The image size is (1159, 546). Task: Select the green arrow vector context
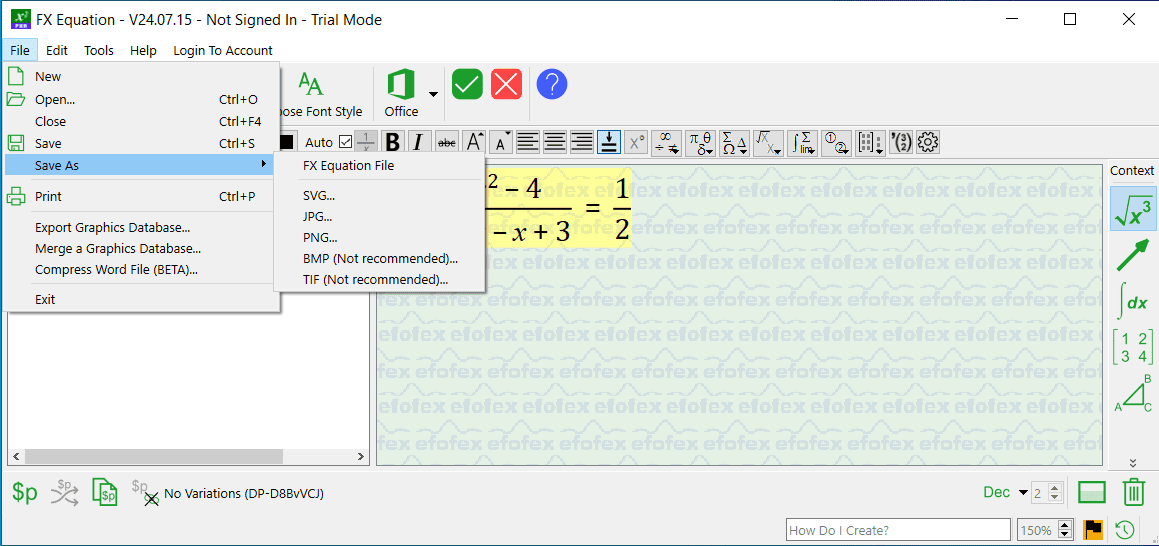pos(1133,253)
